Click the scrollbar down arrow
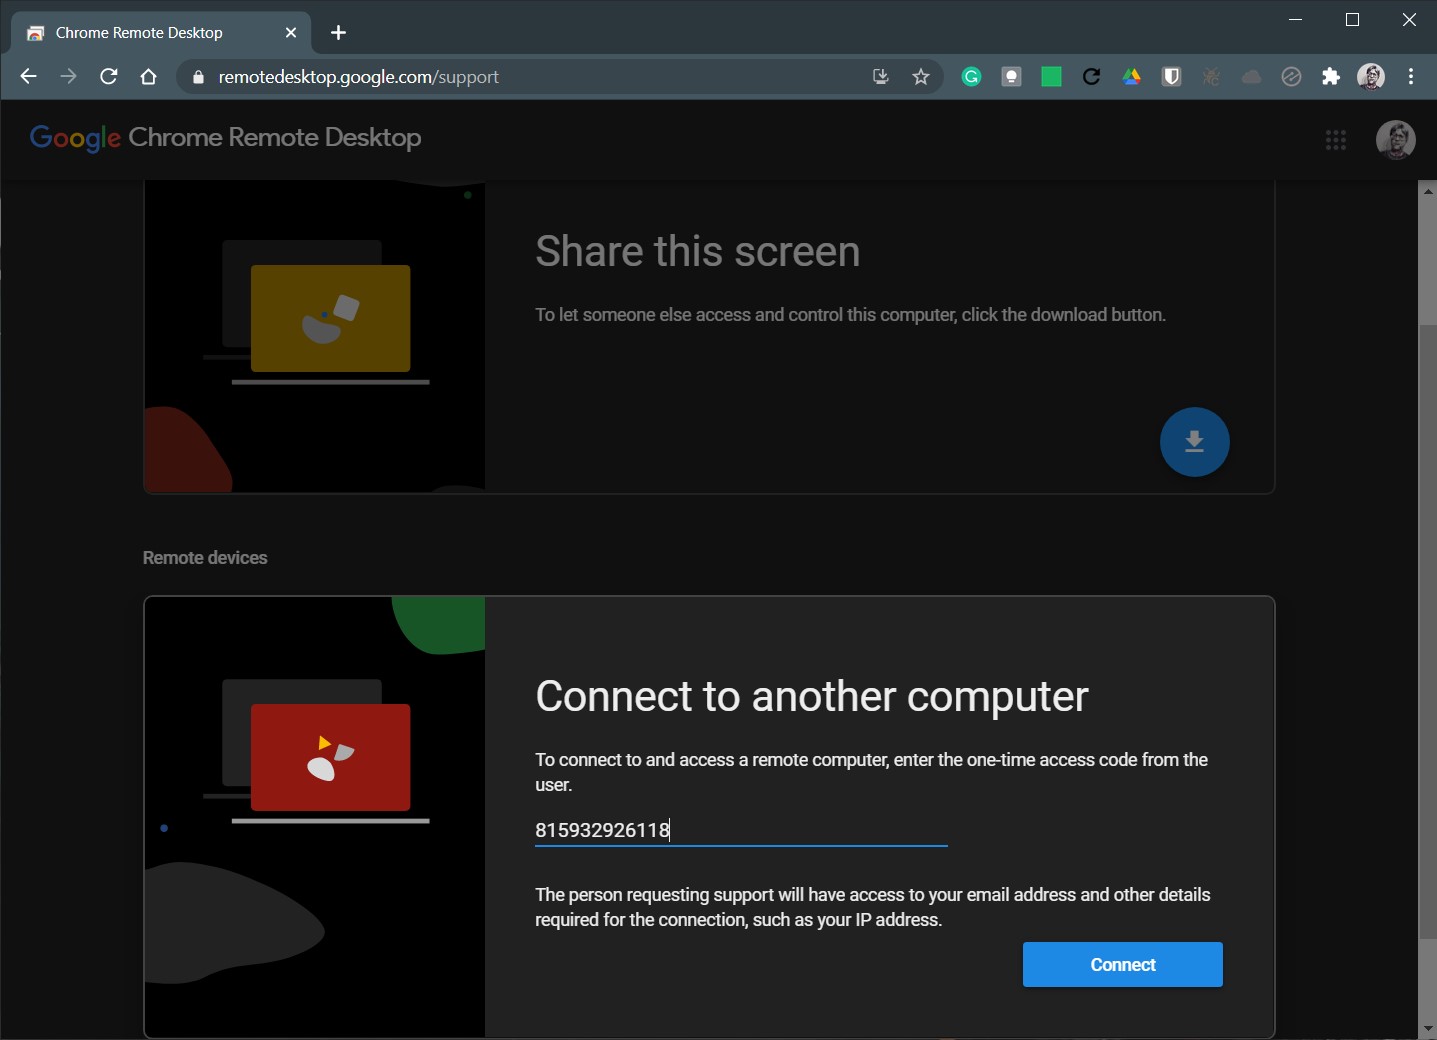The width and height of the screenshot is (1437, 1040). pyautogui.click(x=1428, y=1029)
